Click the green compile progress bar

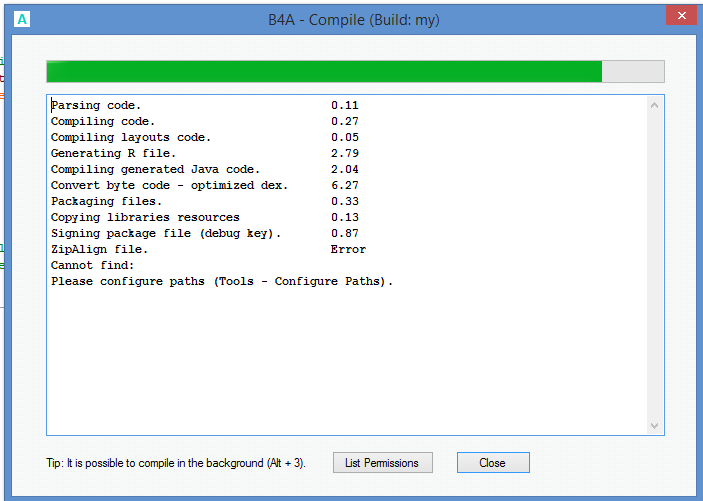(355, 71)
